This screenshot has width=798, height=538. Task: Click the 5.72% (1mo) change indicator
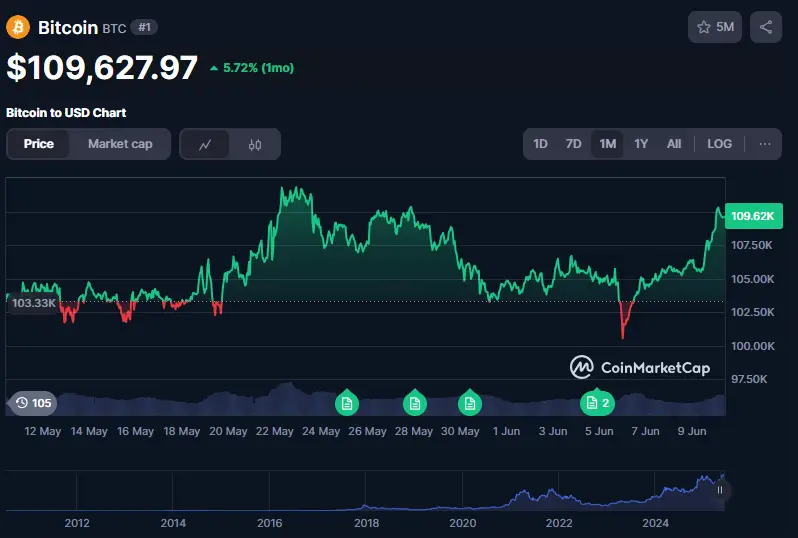[252, 68]
